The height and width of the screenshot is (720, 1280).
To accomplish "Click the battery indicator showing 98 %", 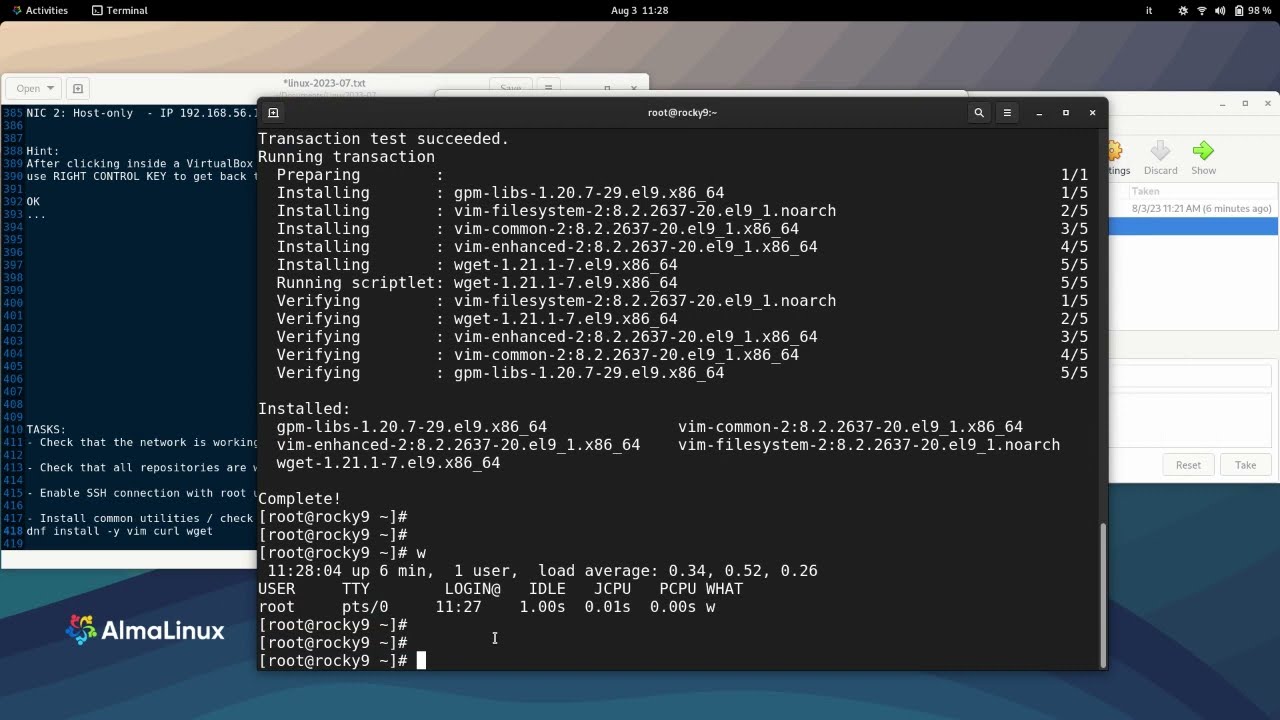I will [1253, 10].
